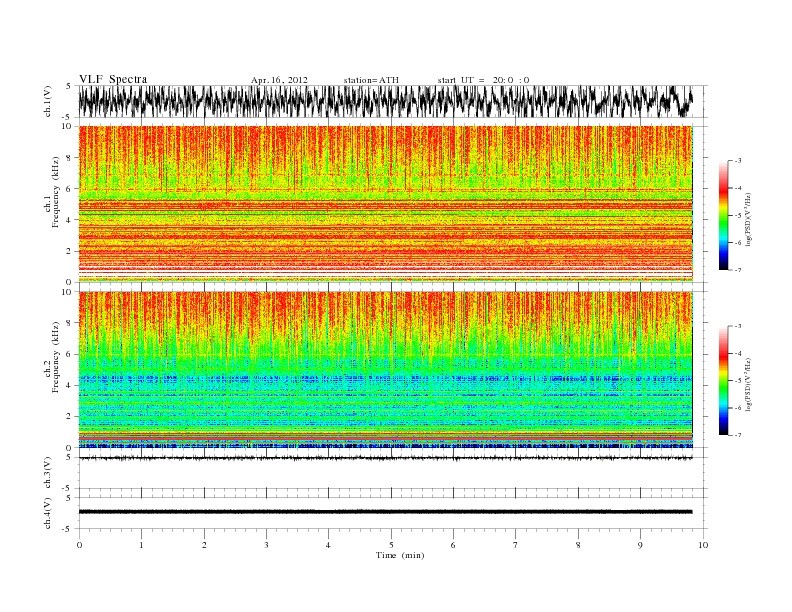Click the date 'Apr. 16, 2012'
Screen dimensions: 792x612
point(279,80)
